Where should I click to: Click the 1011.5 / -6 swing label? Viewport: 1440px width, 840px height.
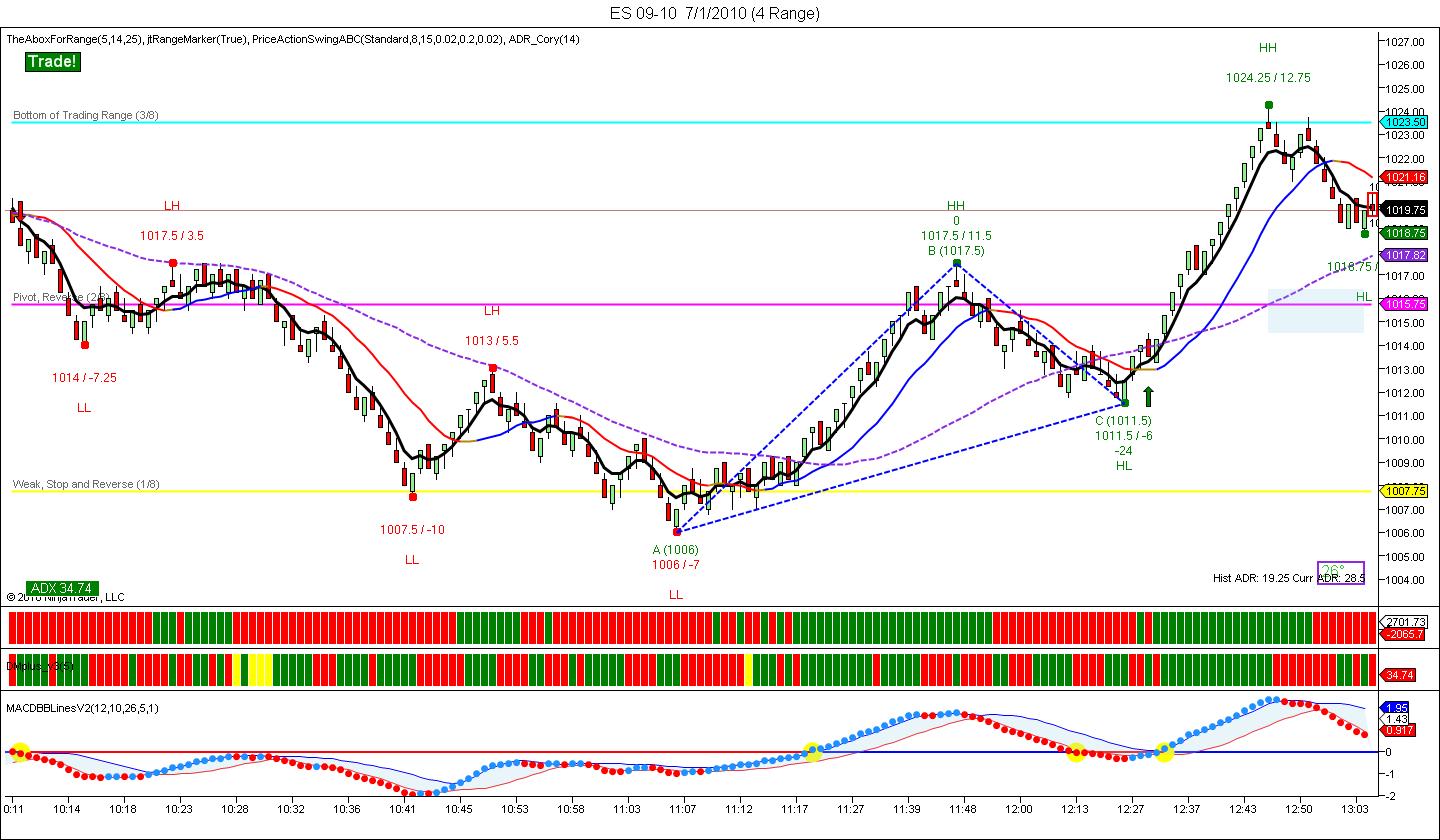click(1124, 435)
